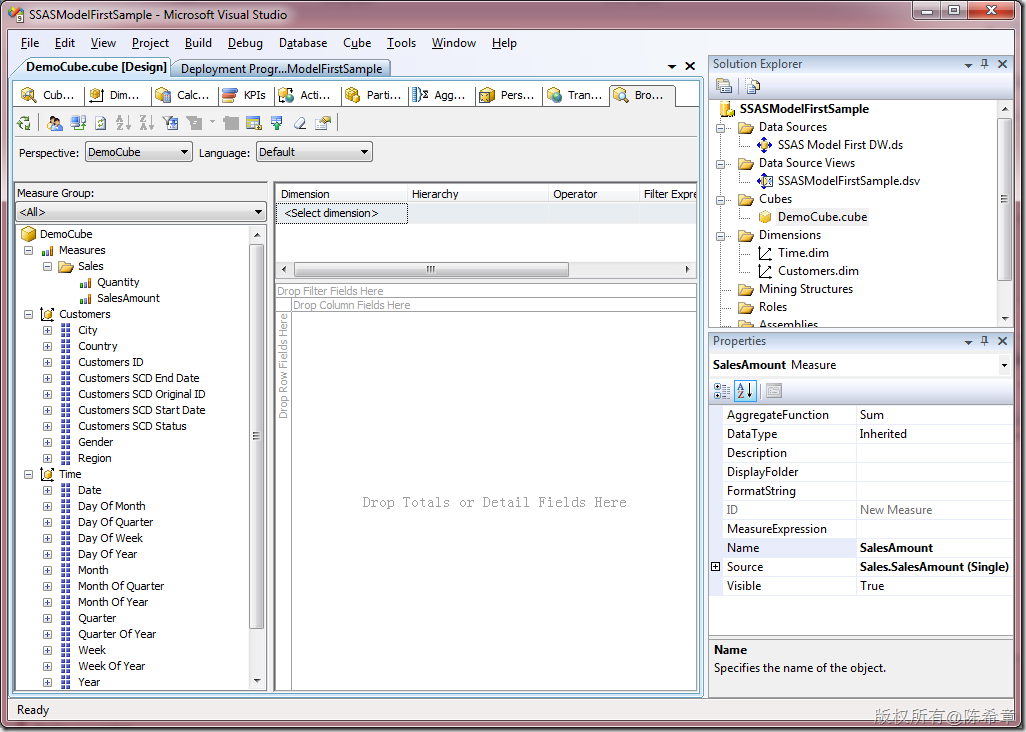Click the Property Pages icon in Properties panel
Image resolution: width=1026 pixels, height=732 pixels.
774,391
